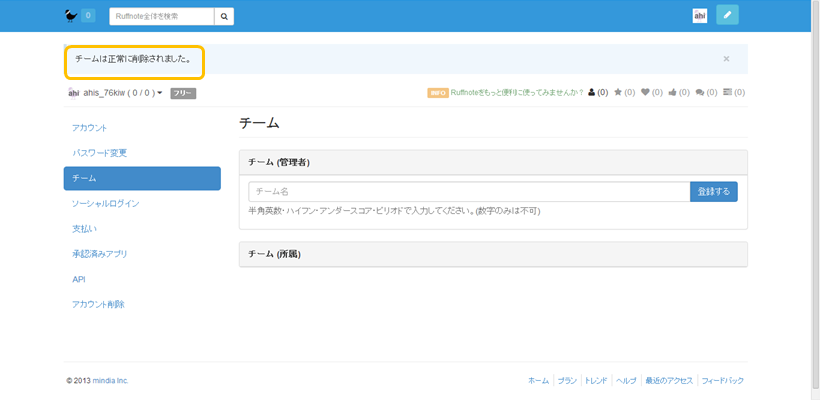Open the ahi avatar in top bar
Screen dimensions: 820x400
tap(700, 15)
